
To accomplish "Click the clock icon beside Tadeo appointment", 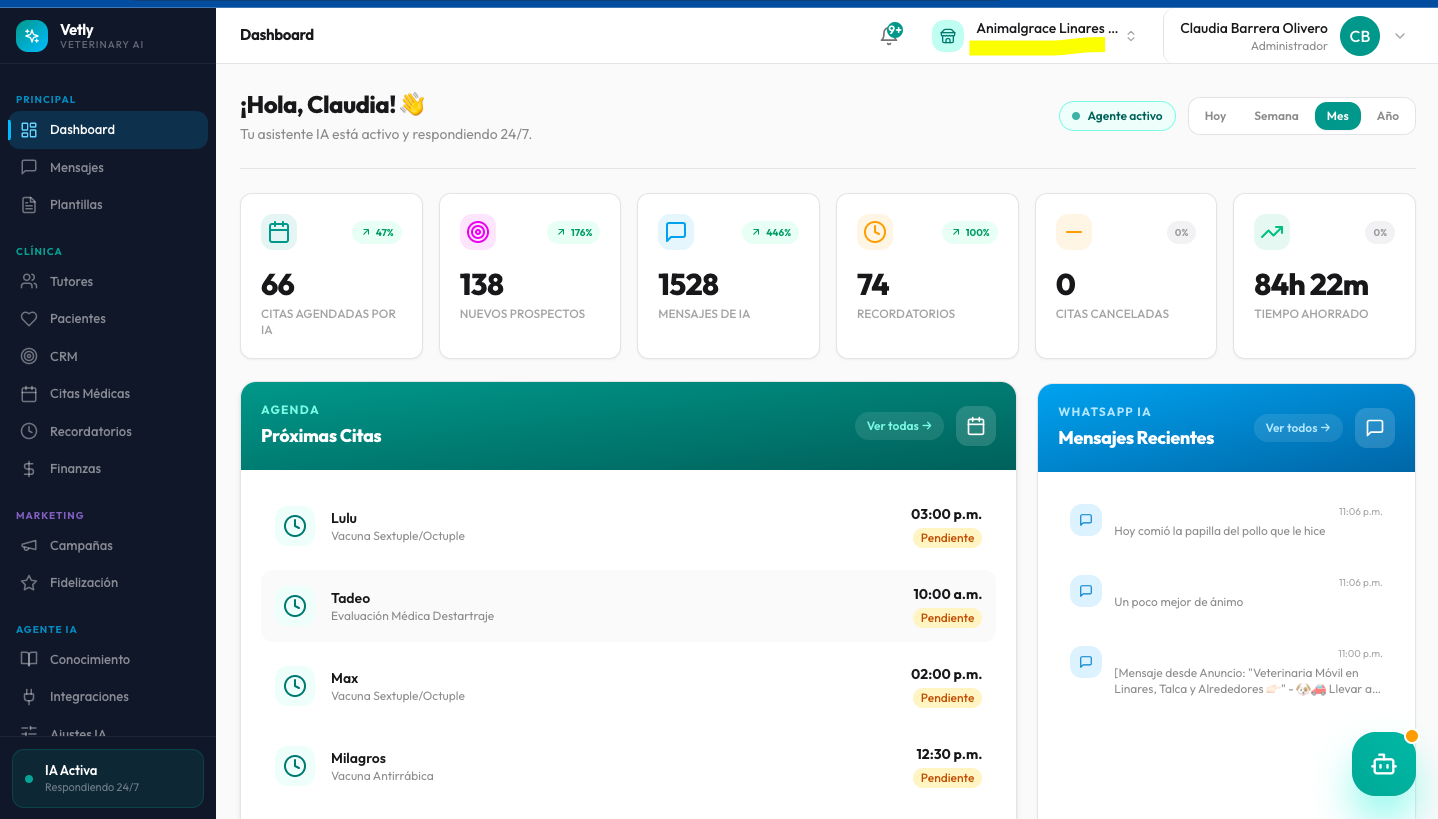I will click(x=295, y=606).
